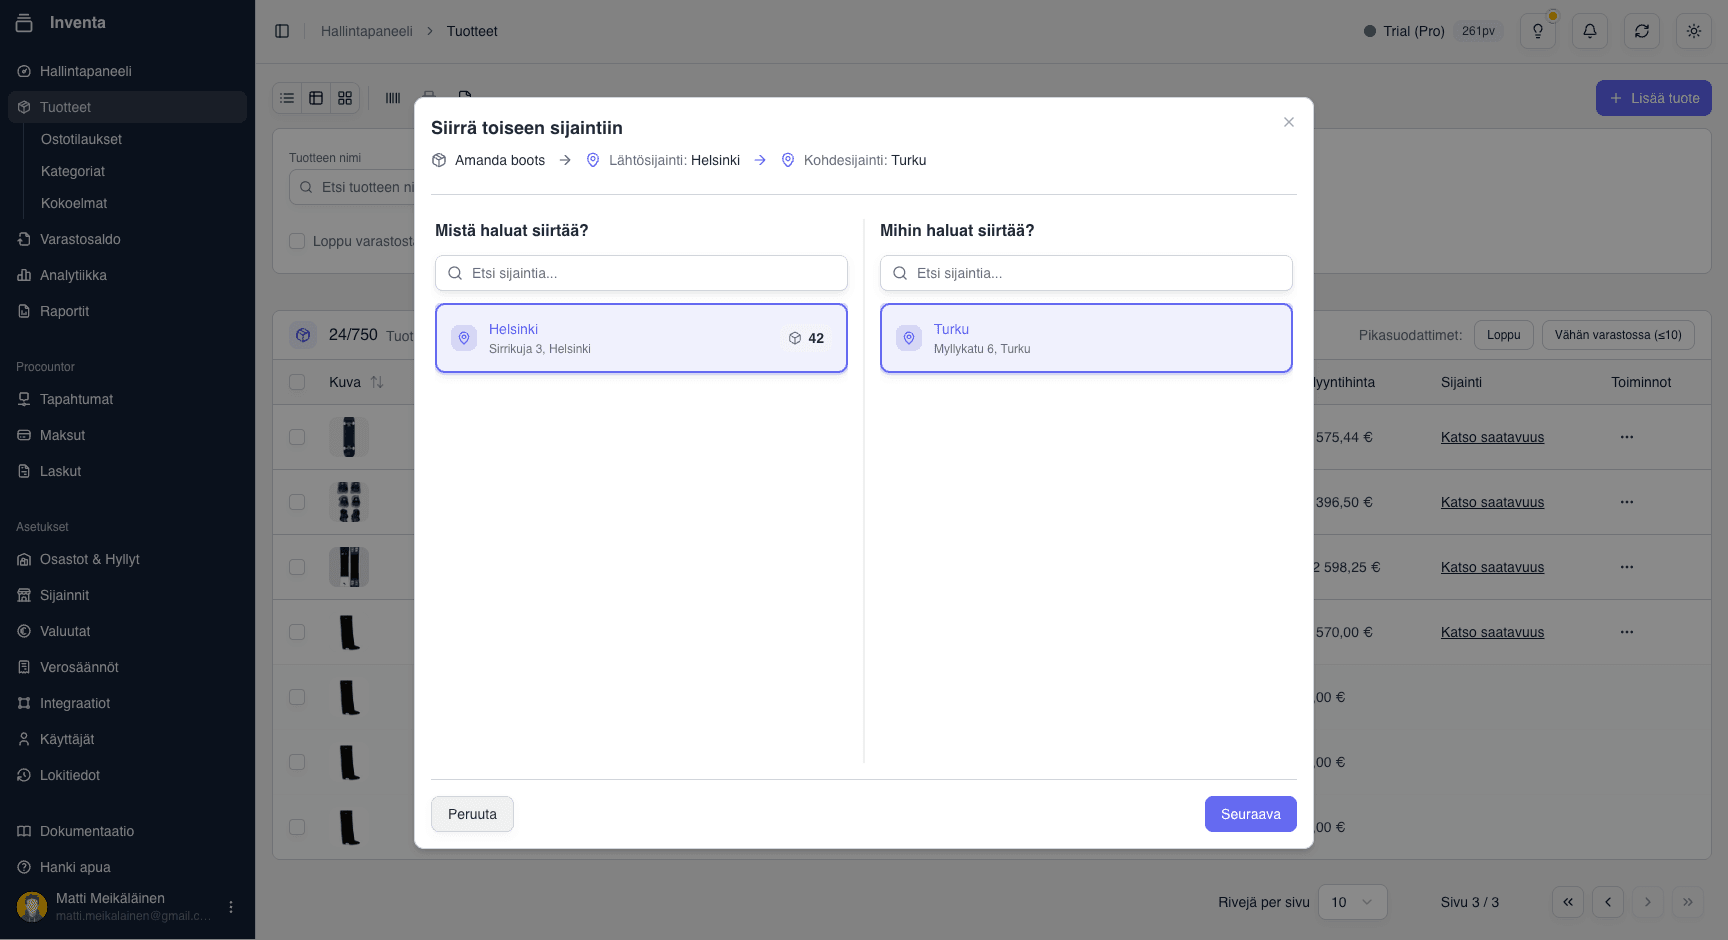Sort by the Kuva column arrows

(377, 382)
